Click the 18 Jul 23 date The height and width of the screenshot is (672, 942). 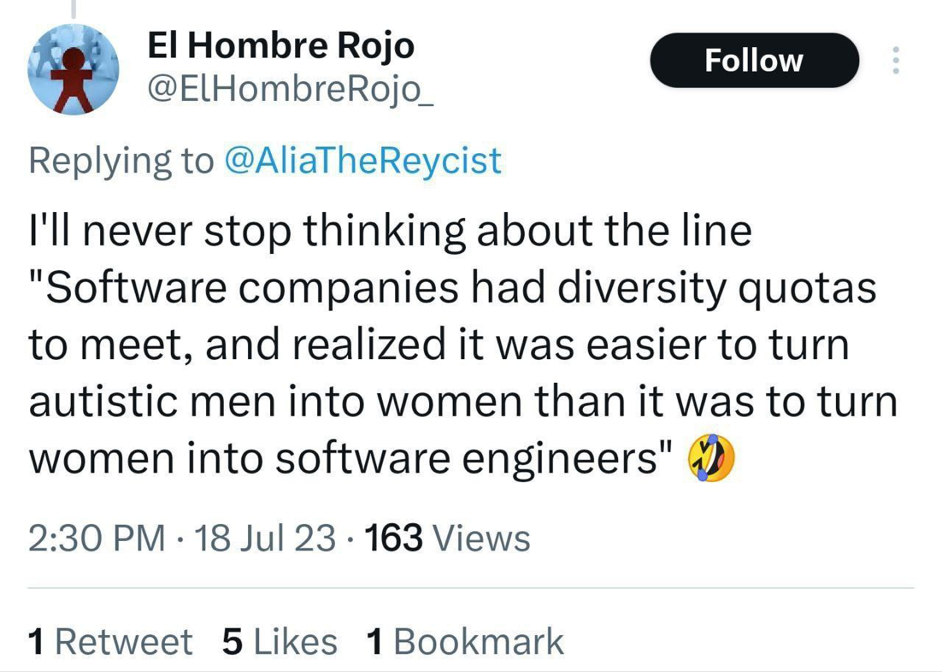coord(267,539)
